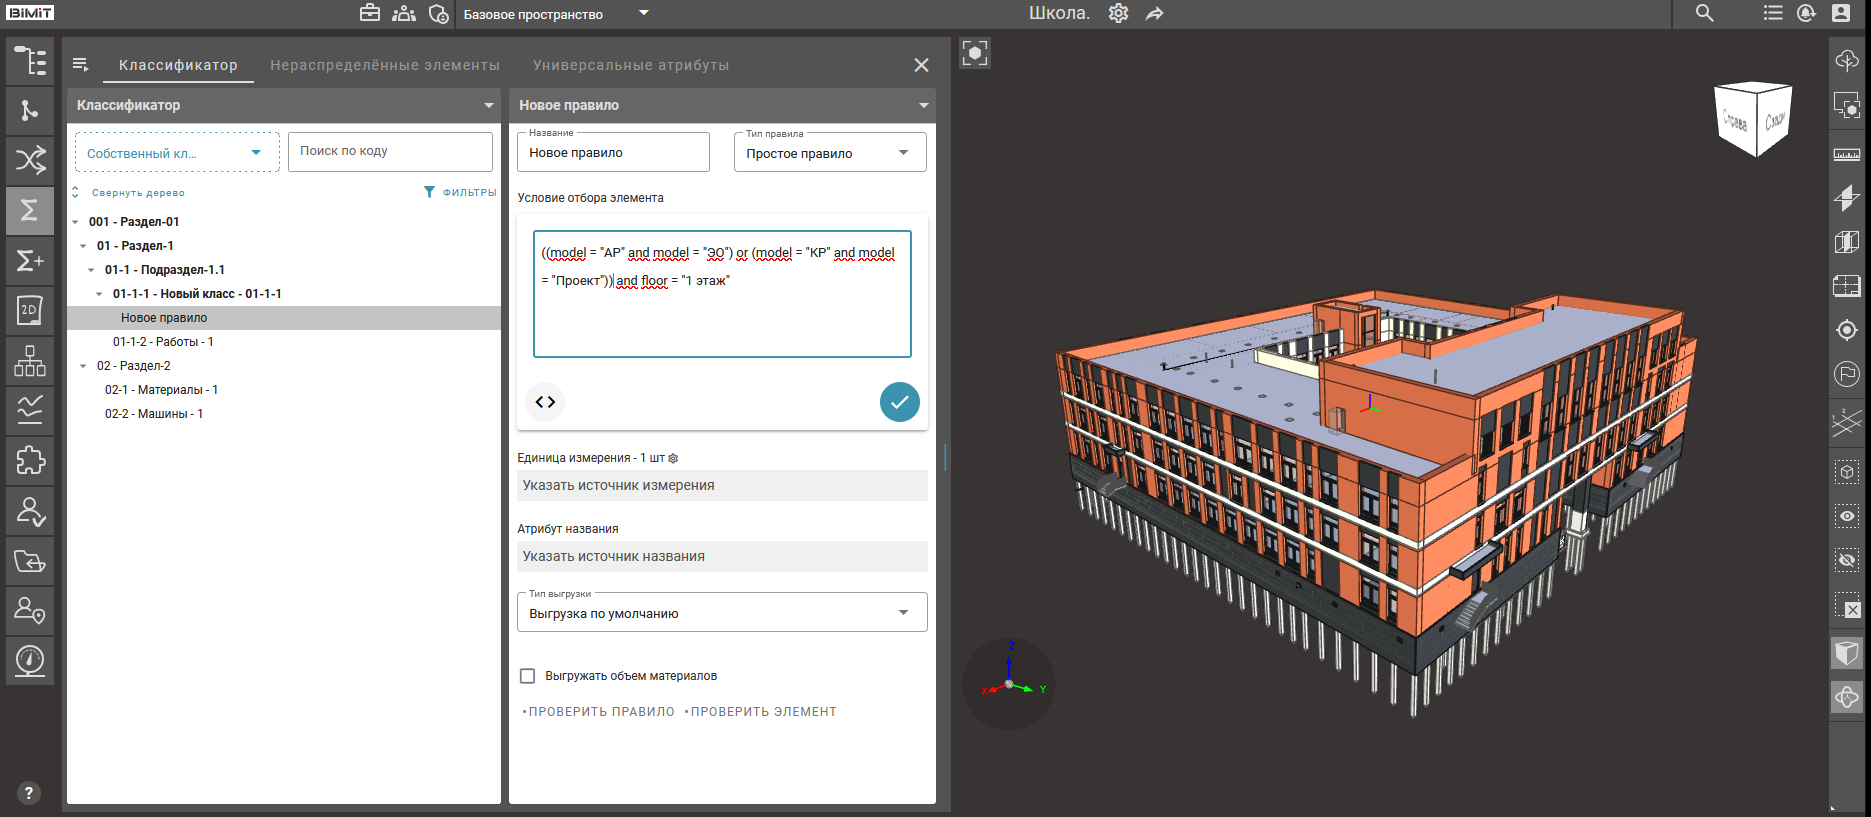The width and height of the screenshot is (1871, 817).
Task: Enable 'Выгружать объем материалов' checkbox
Action: coord(528,676)
